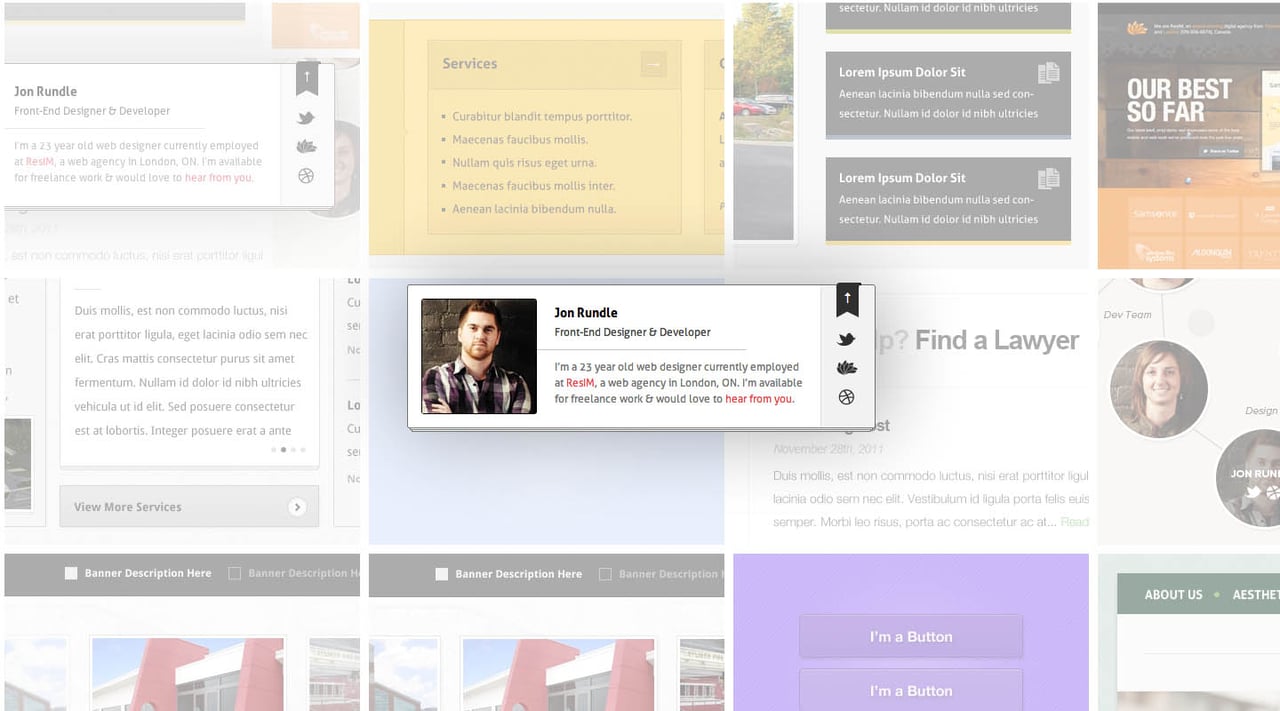This screenshot has width=1280, height=711.
Task: Select the Twitter bird icon on the top-left card
Action: coord(305,116)
